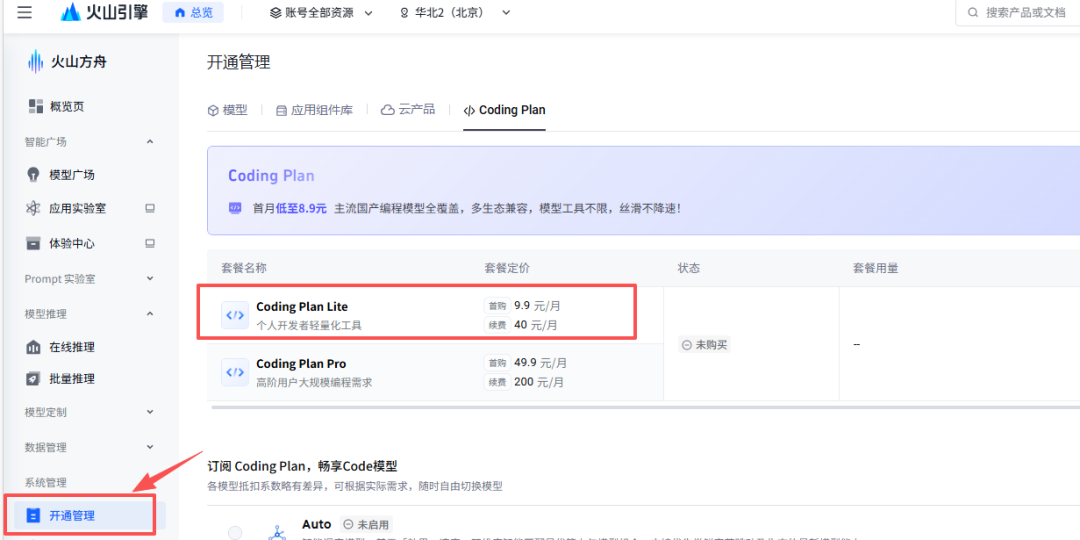Click the 40 元/月 renewal price
Viewport: 1080px width, 540px height.
(x=535, y=324)
